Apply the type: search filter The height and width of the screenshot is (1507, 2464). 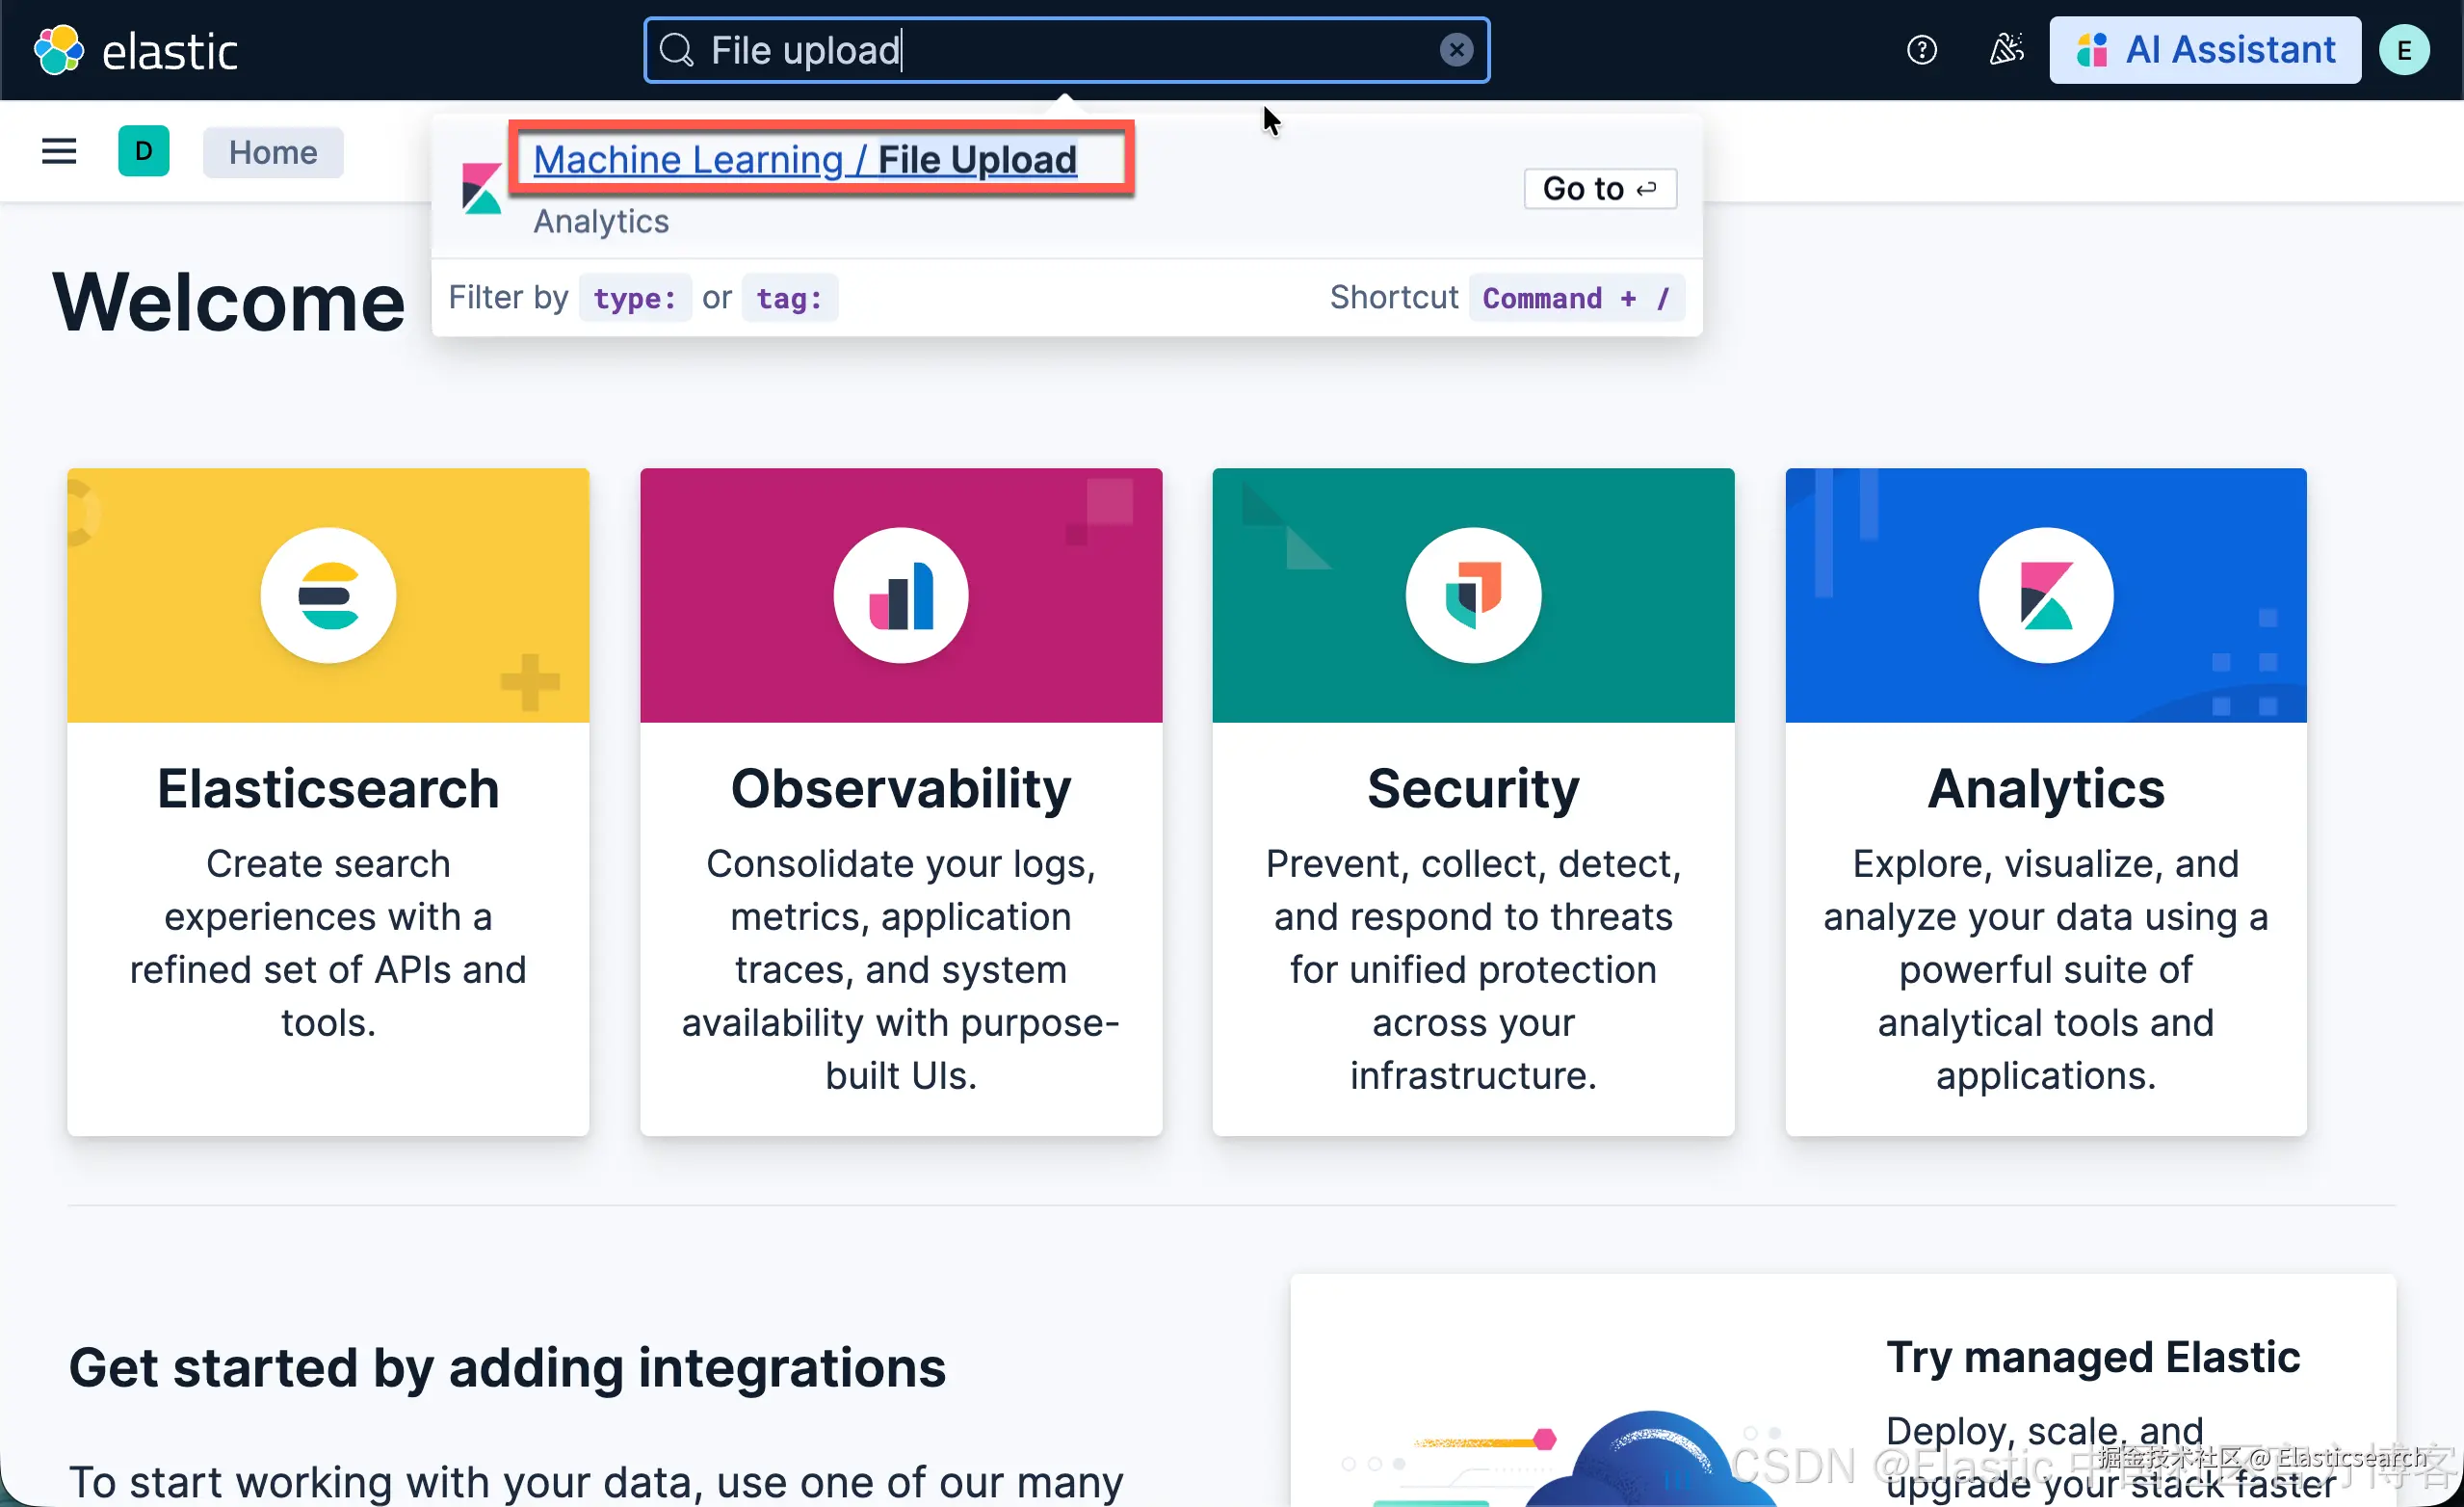click(x=634, y=298)
